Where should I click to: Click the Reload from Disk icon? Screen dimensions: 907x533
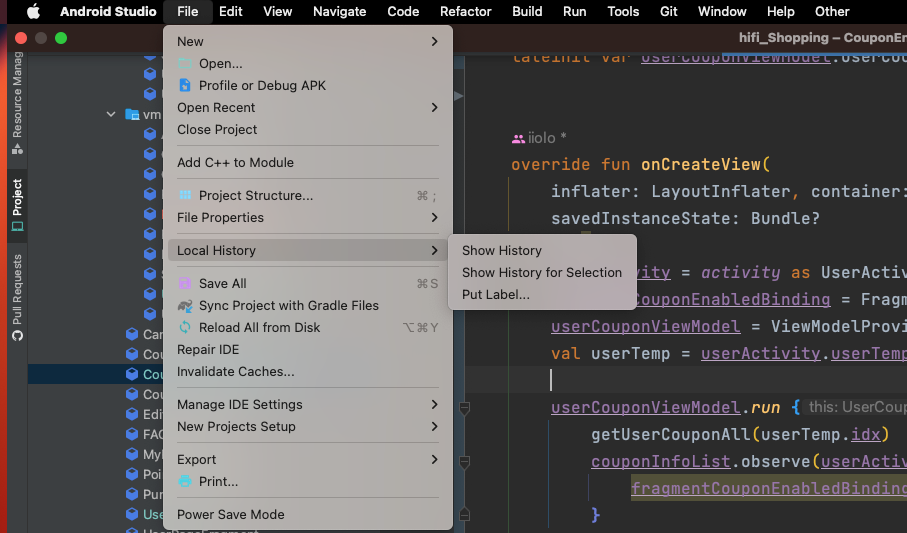[x=185, y=327]
